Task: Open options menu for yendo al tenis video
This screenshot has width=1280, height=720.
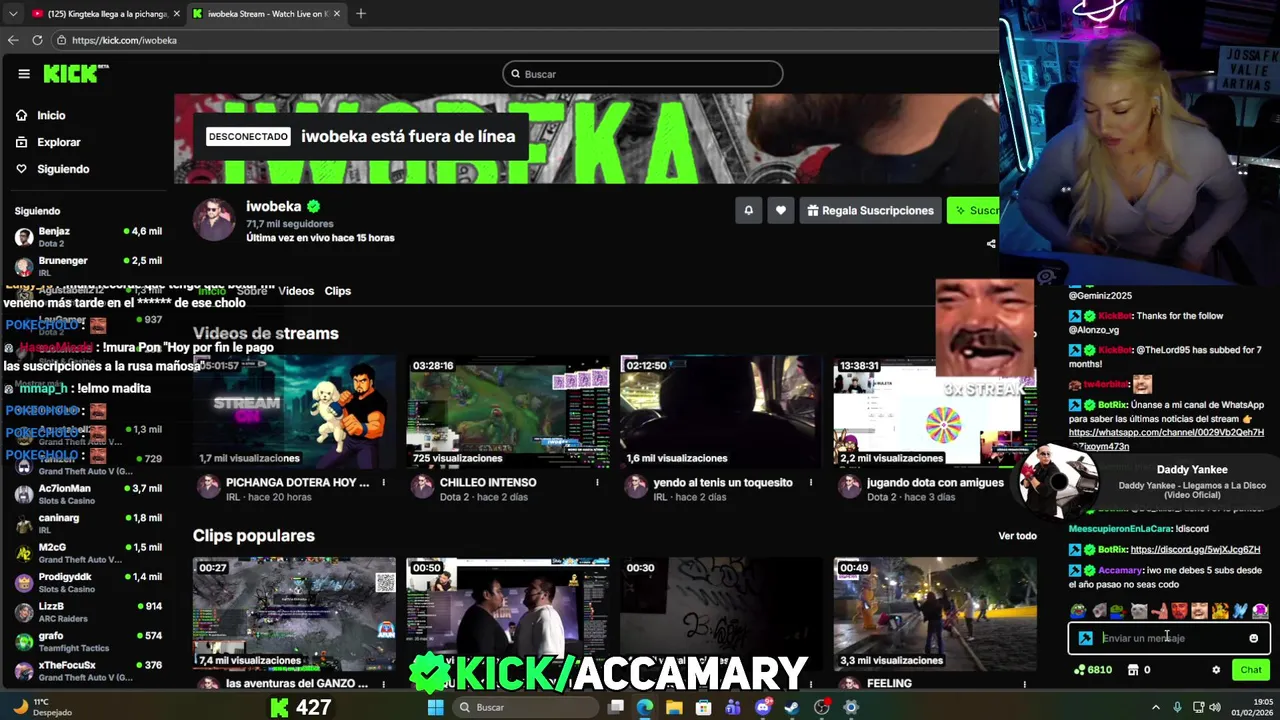Action: [x=811, y=483]
